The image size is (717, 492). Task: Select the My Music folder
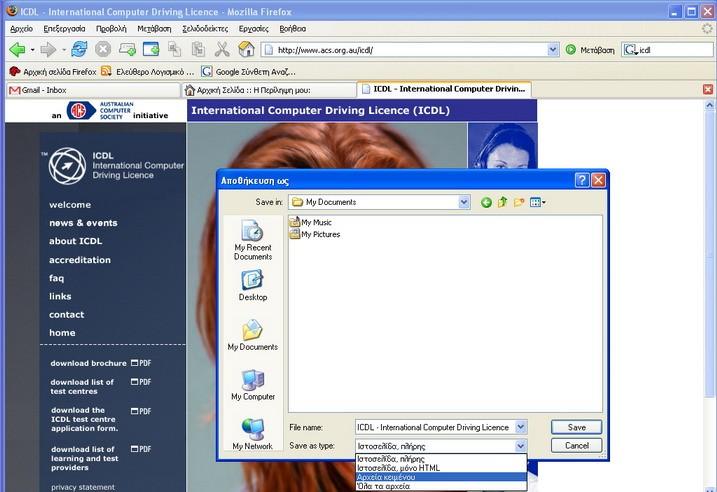(x=311, y=222)
